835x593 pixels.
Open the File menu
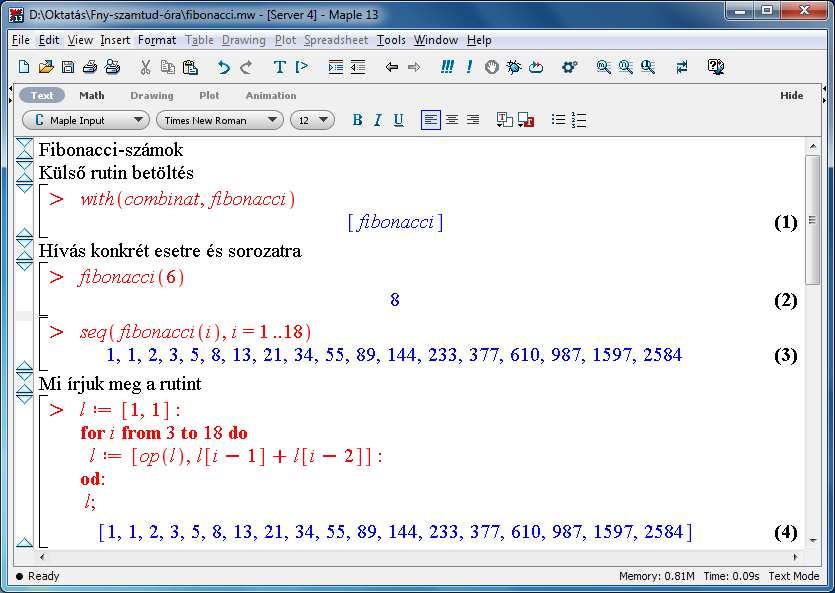pyautogui.click(x=21, y=40)
